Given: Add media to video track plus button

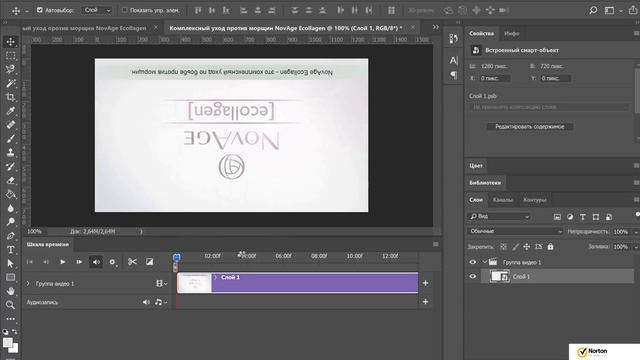Looking at the screenshot, I should point(425,283).
